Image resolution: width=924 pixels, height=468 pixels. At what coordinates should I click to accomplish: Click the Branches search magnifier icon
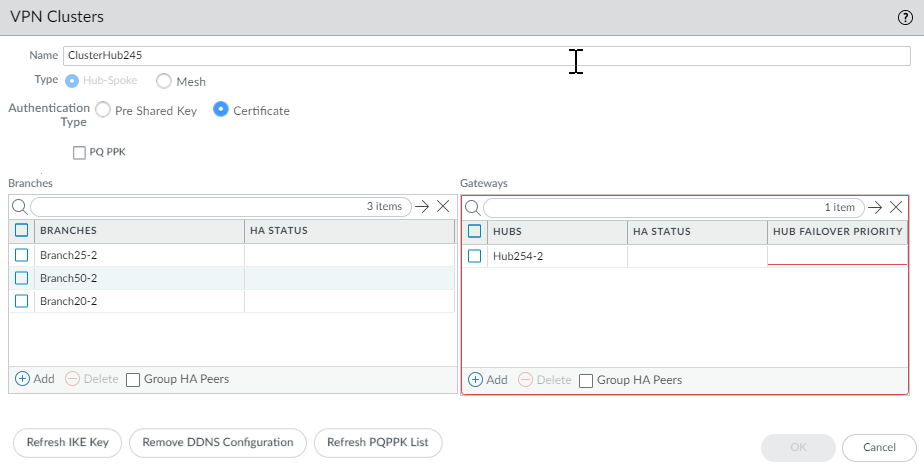pos(20,207)
